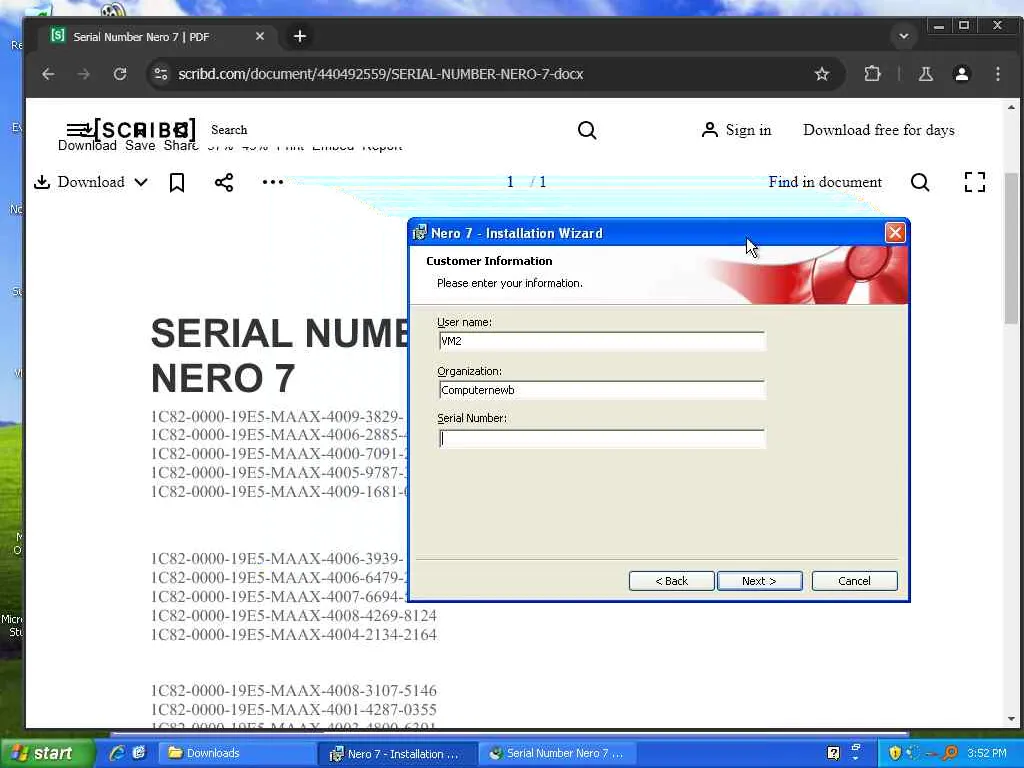Click the Scribd search field
The height and width of the screenshot is (768, 1024).
pyautogui.click(x=392, y=130)
